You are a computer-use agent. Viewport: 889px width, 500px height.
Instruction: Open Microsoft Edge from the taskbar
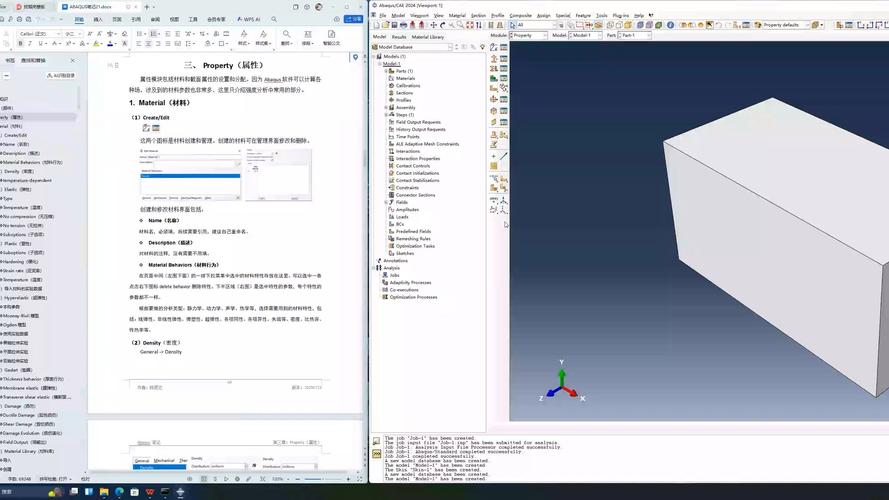119,491
